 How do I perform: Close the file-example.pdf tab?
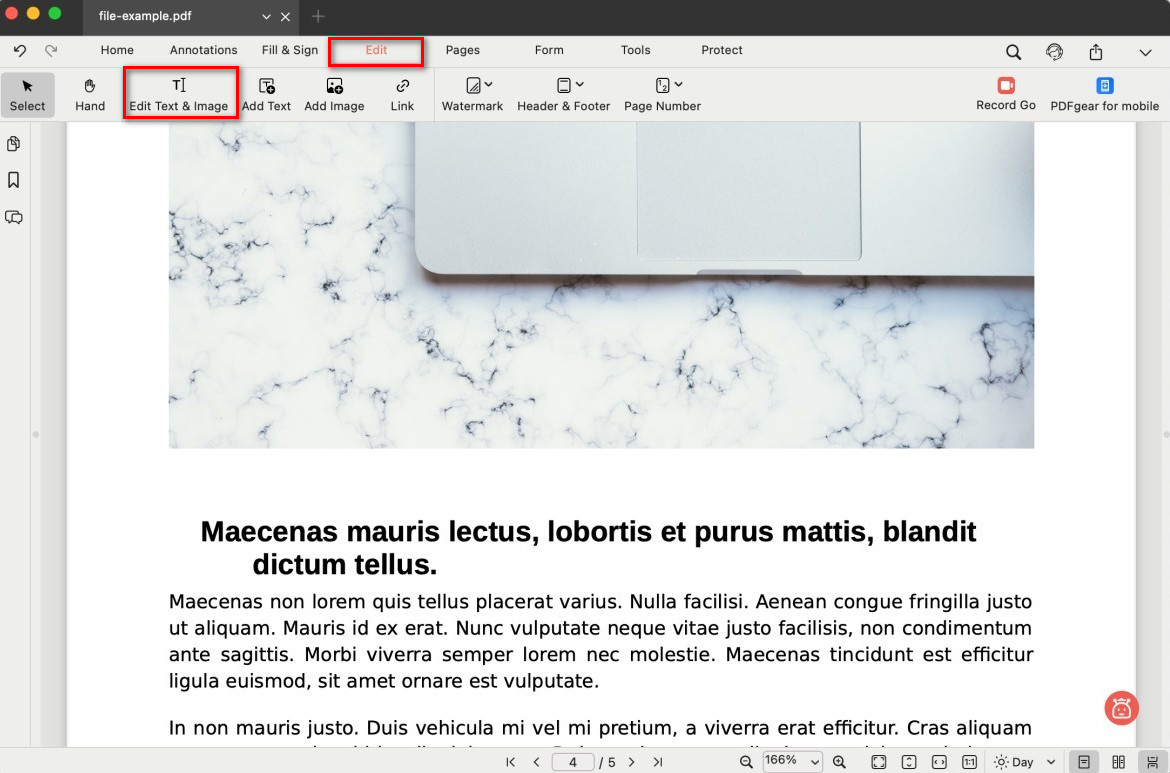tap(285, 16)
